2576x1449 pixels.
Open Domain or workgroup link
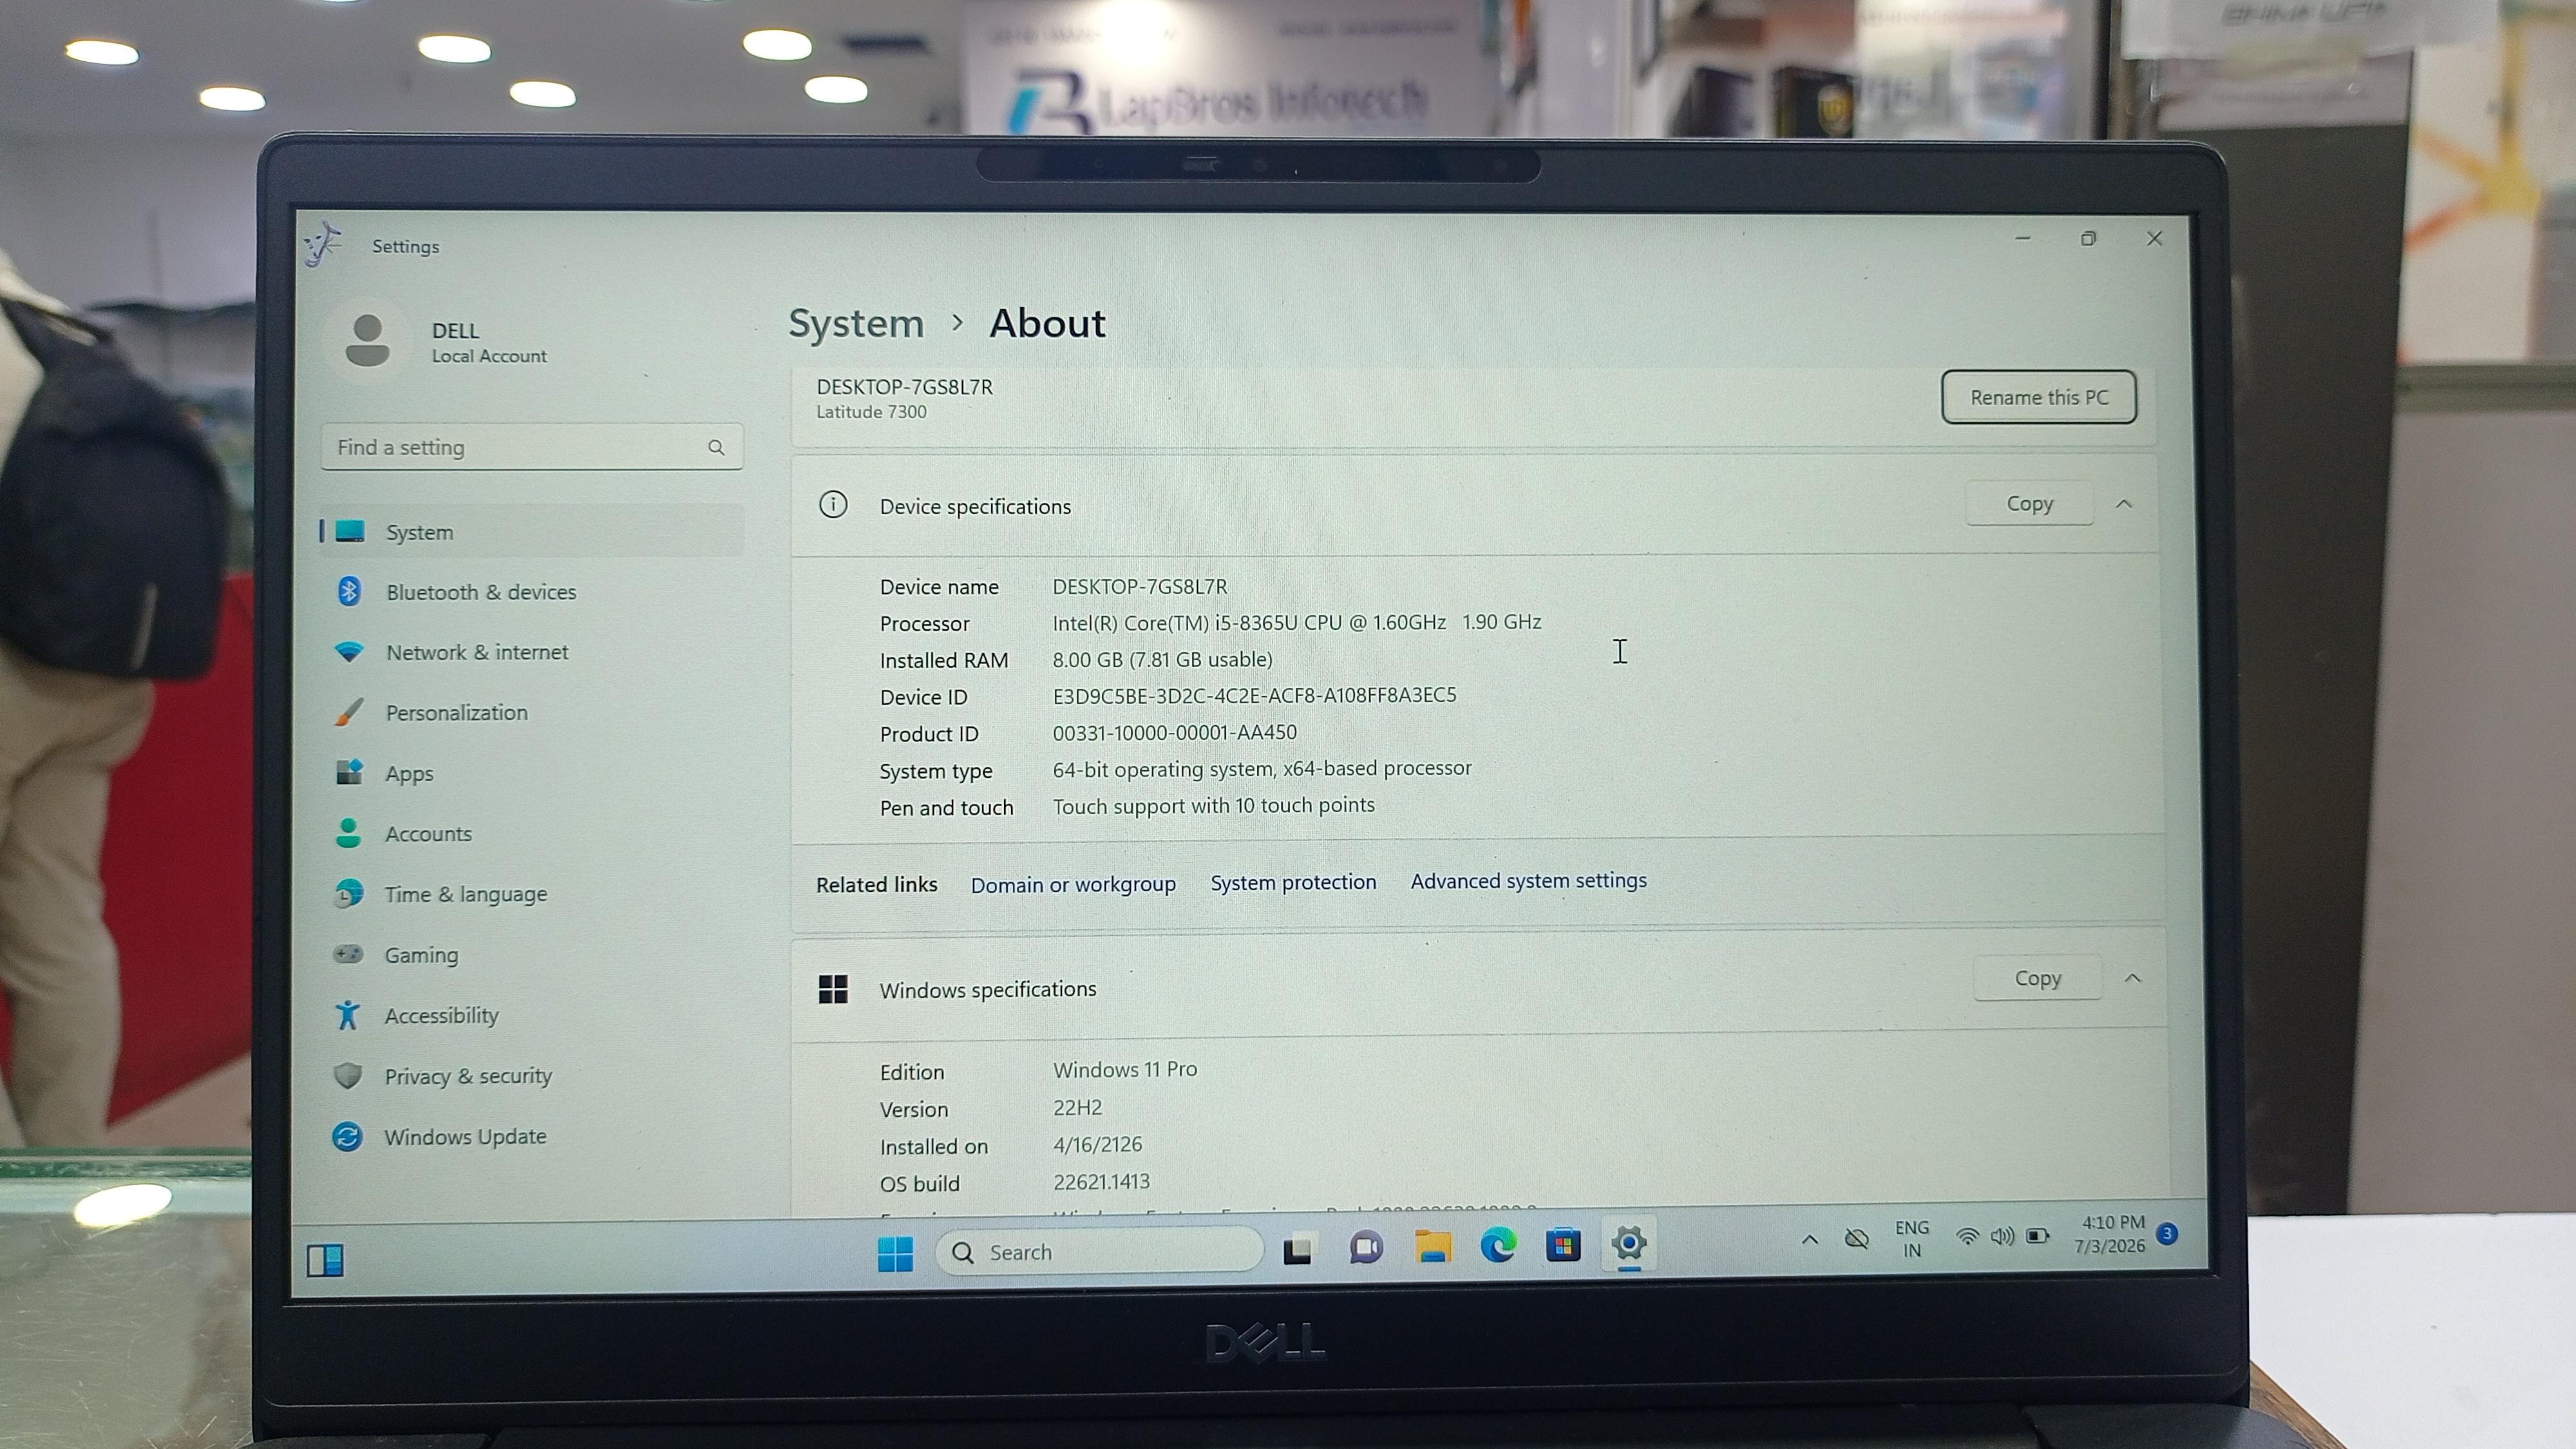pos(1073,885)
